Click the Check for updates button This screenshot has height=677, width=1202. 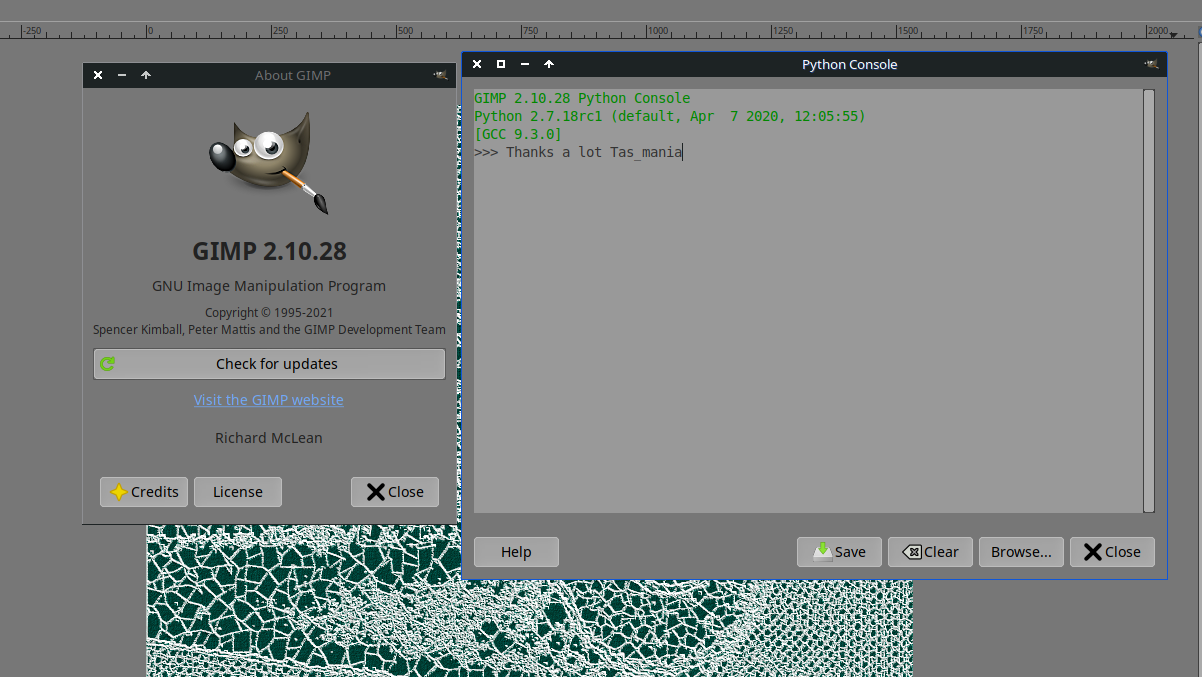[269, 364]
